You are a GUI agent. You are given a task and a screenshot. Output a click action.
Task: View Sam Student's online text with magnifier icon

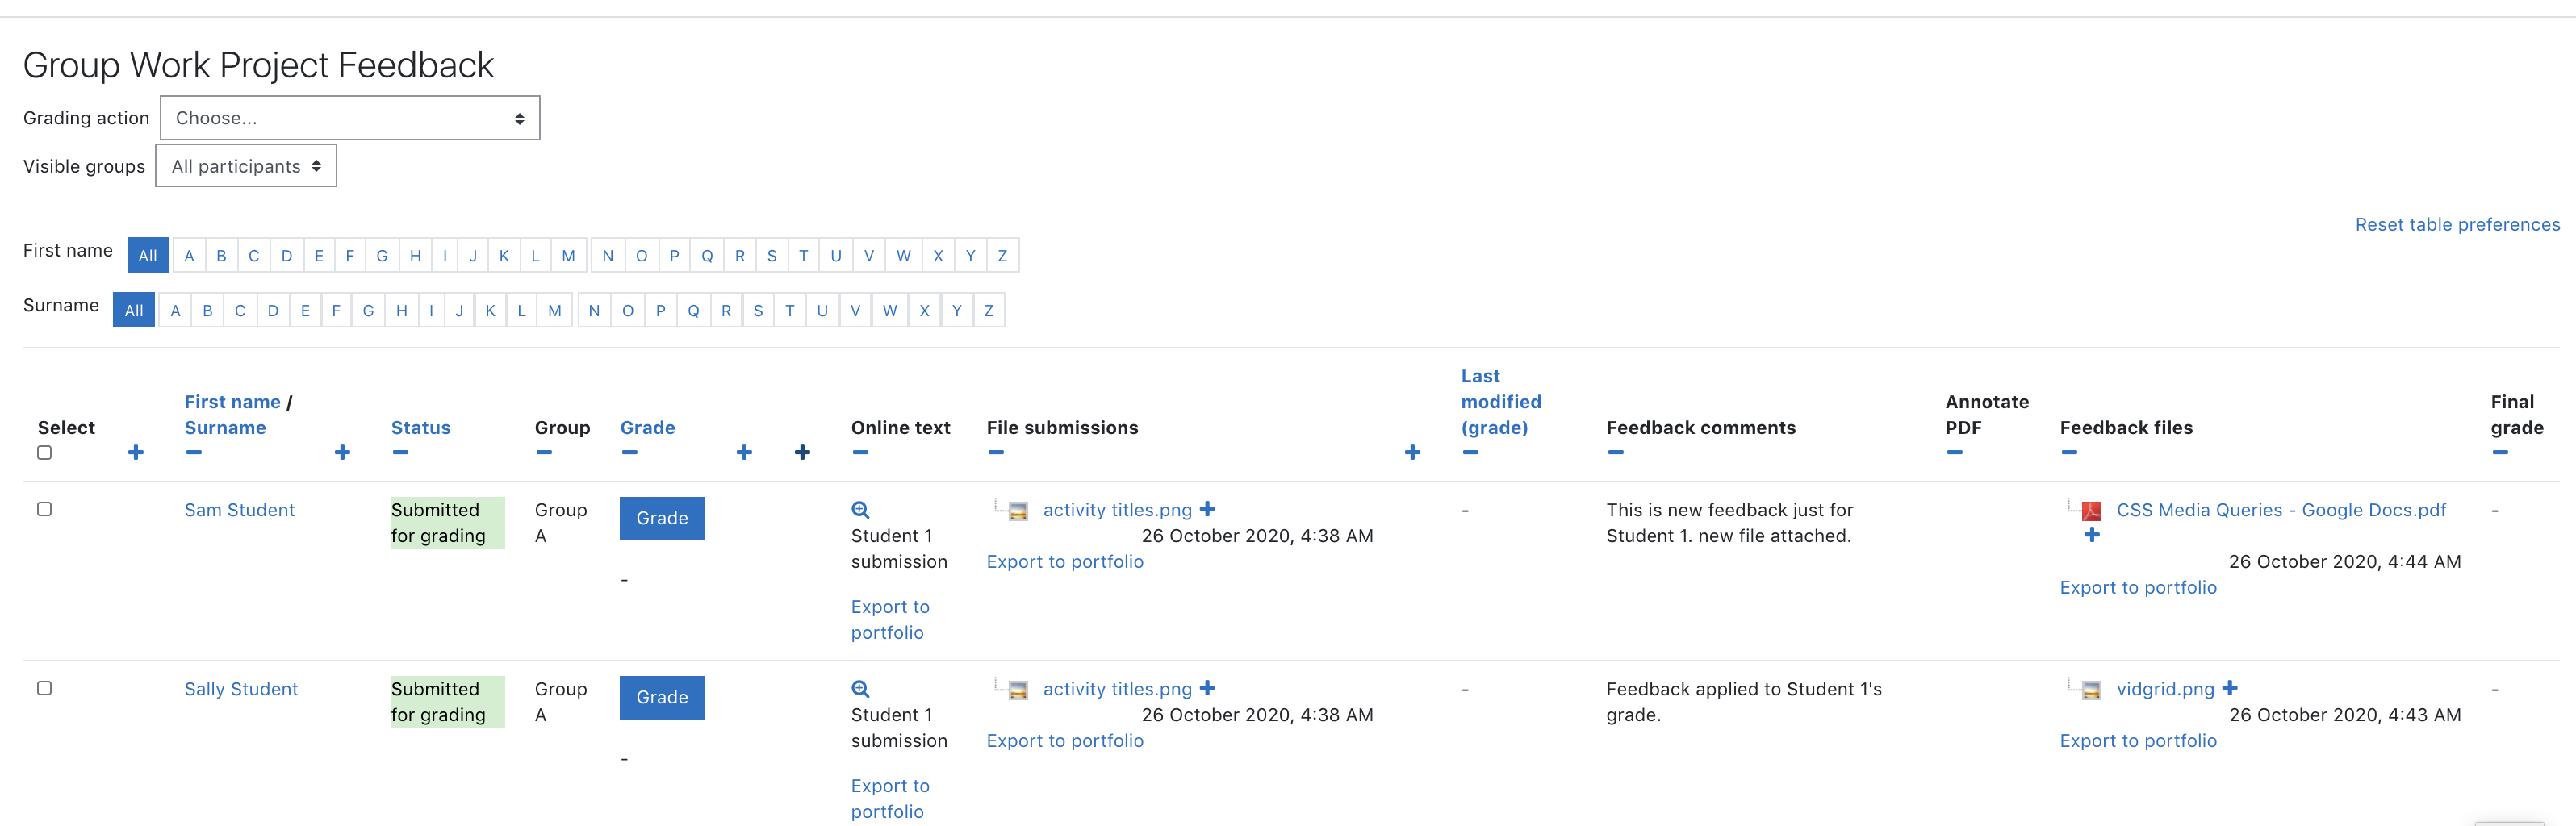(860, 510)
